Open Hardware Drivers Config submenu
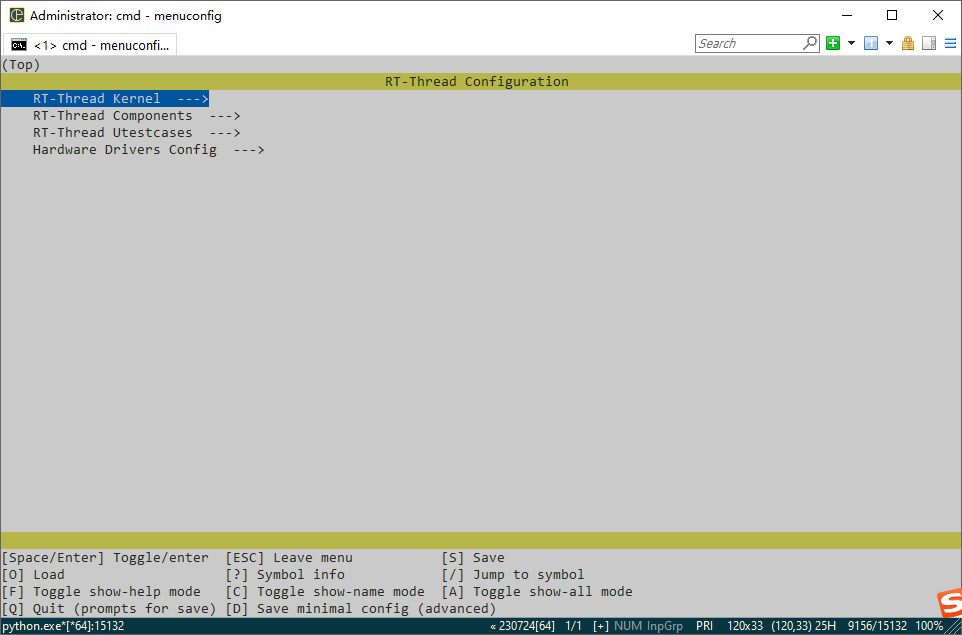The height and width of the screenshot is (635, 962). (x=148, y=150)
